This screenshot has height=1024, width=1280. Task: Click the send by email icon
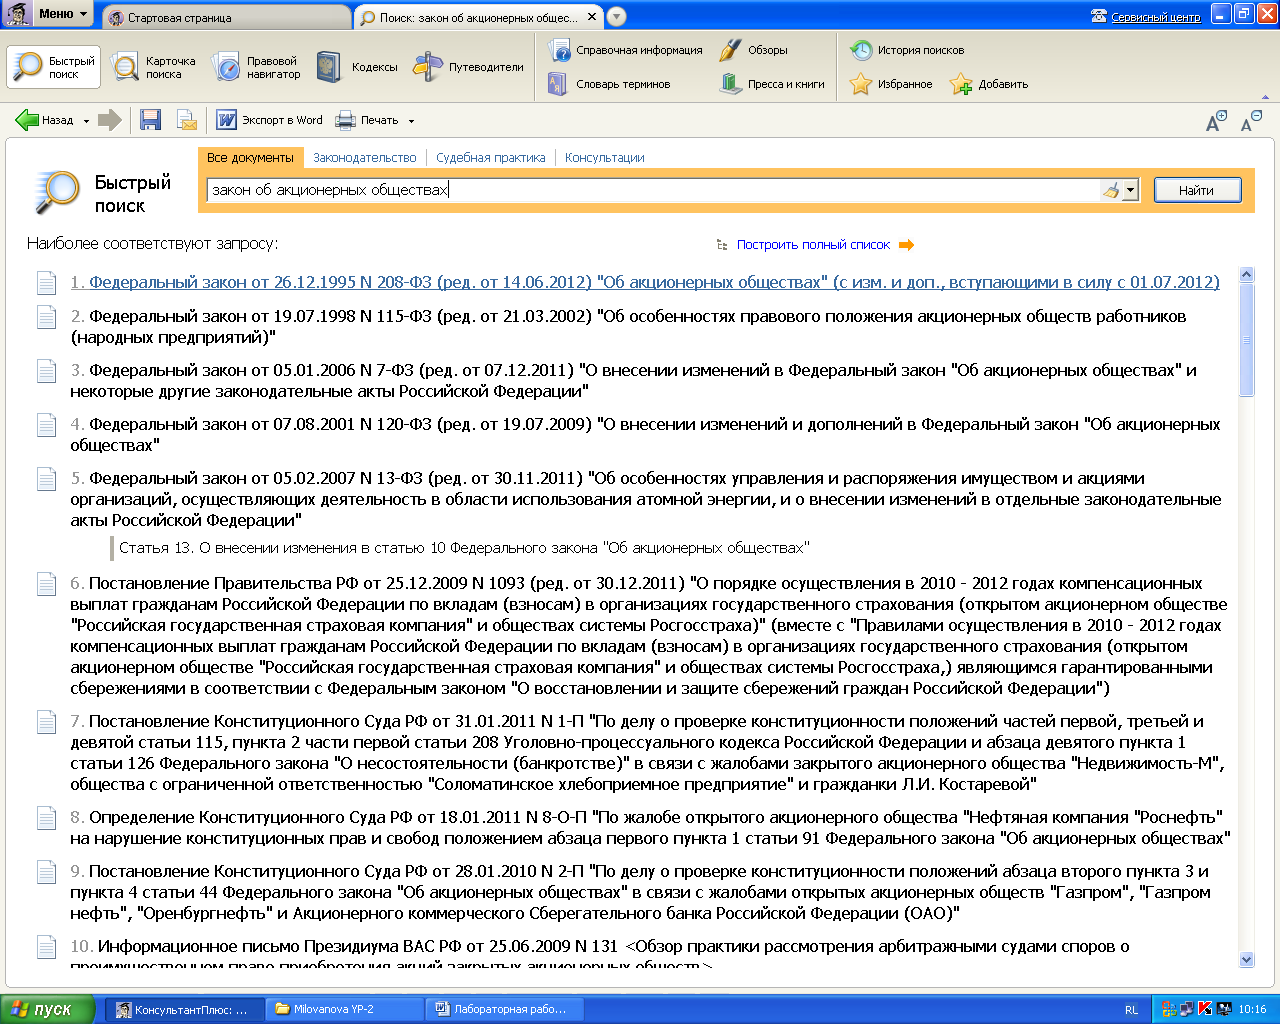point(187,120)
